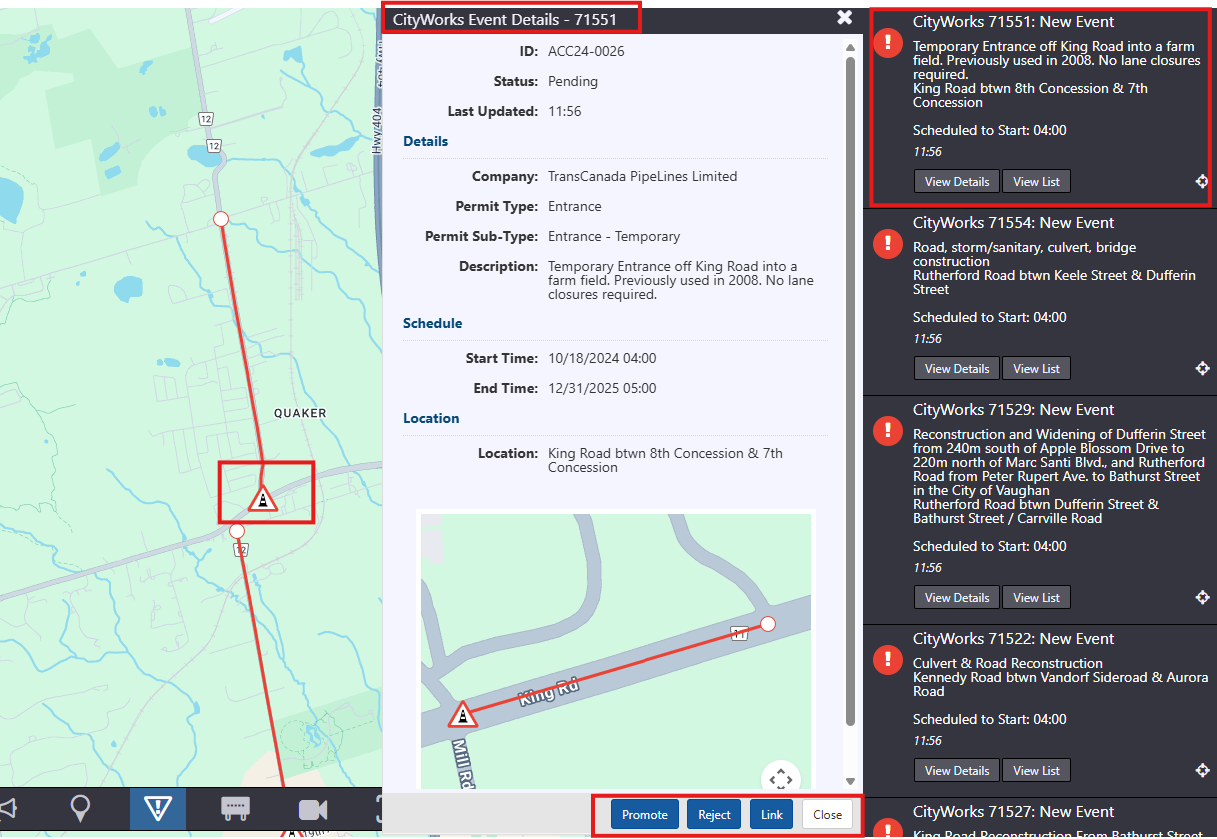Promote the CityWorks event
Image resolution: width=1217 pixels, height=839 pixels.
point(644,814)
